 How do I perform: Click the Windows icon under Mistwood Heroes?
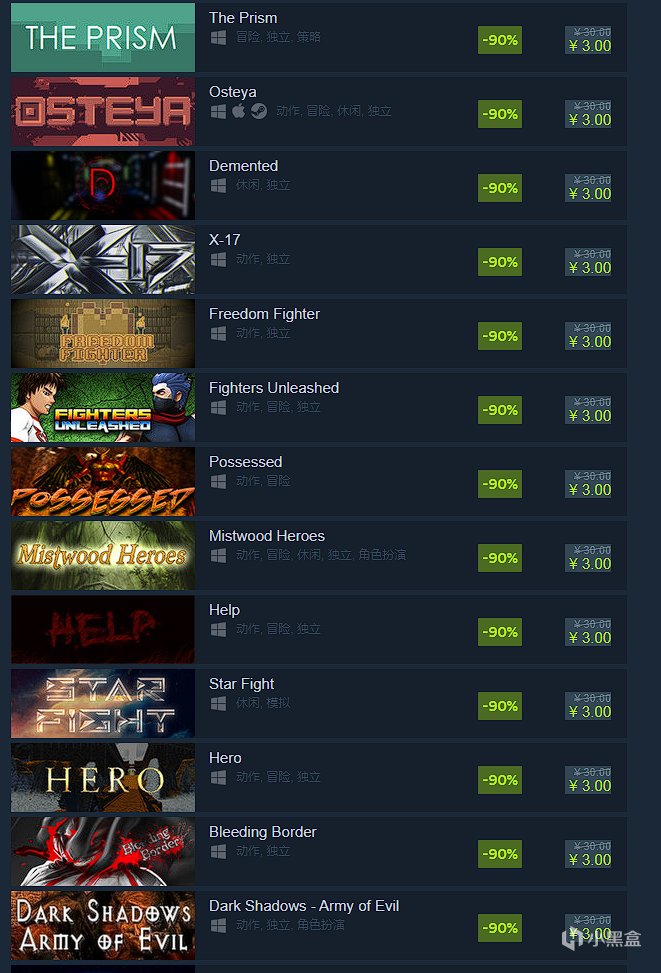click(x=218, y=555)
